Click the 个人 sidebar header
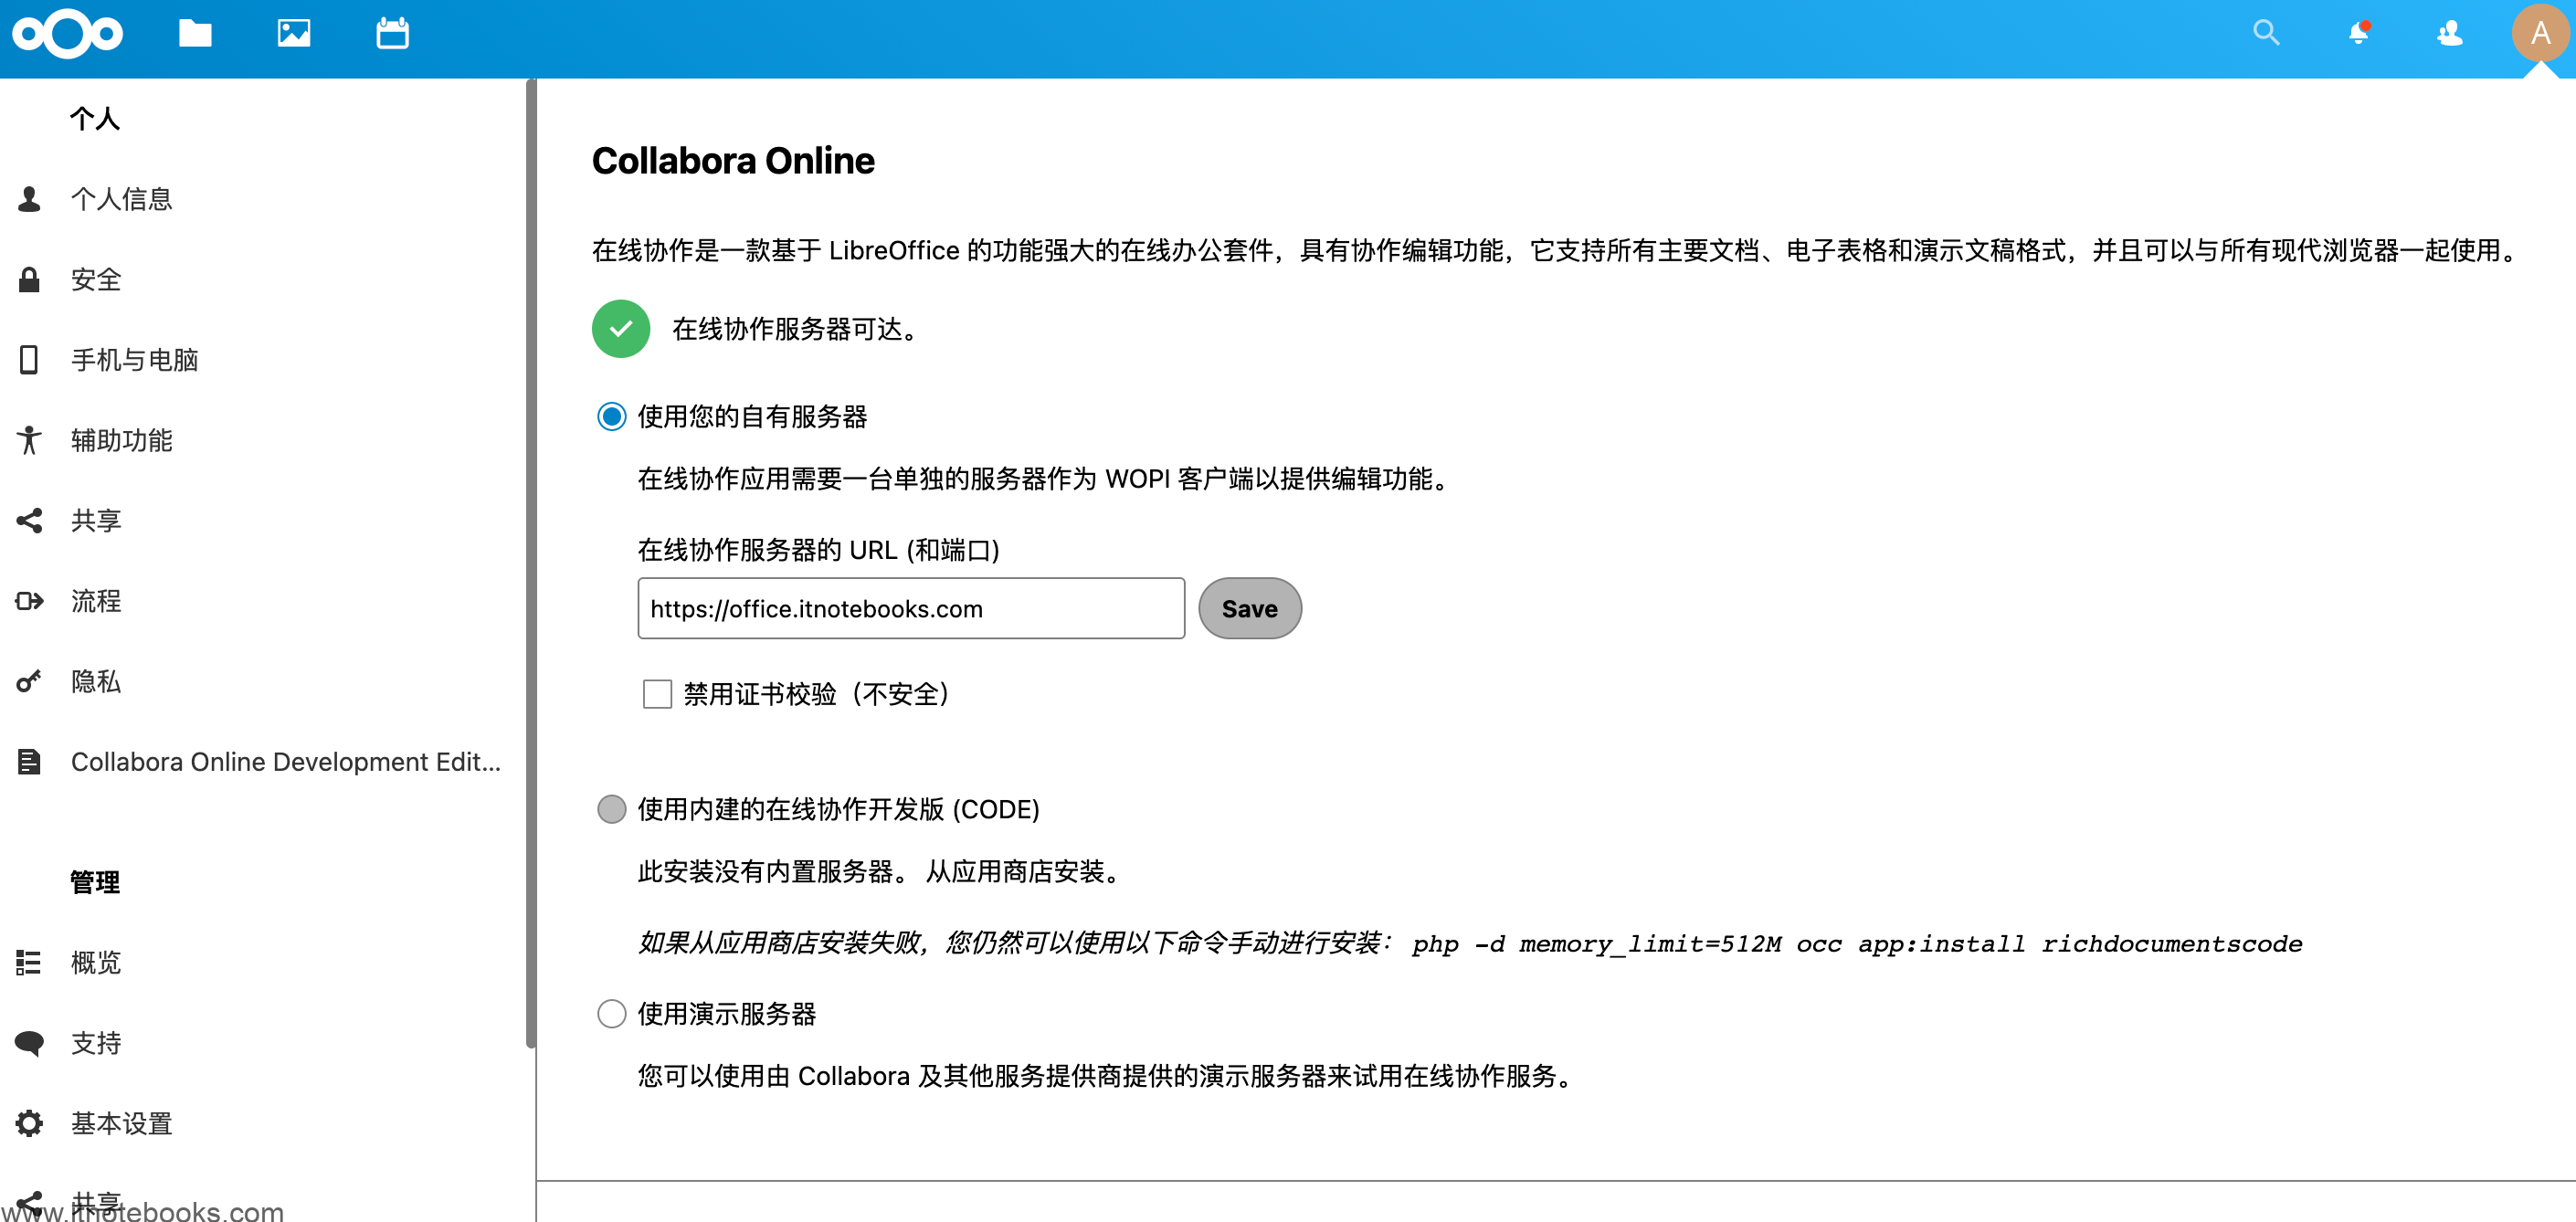Image resolution: width=2576 pixels, height=1222 pixels. [95, 119]
